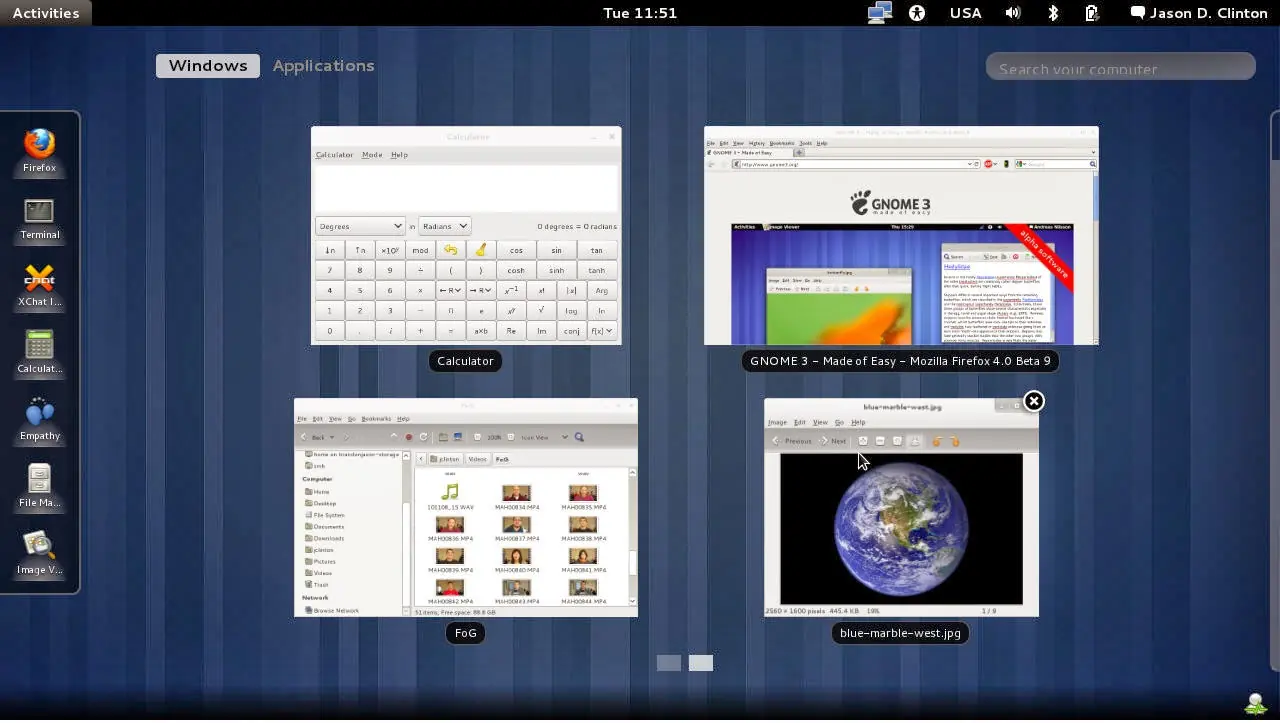Select the 101108_15.WAV audio file
1280x723 pixels.
[450, 497]
